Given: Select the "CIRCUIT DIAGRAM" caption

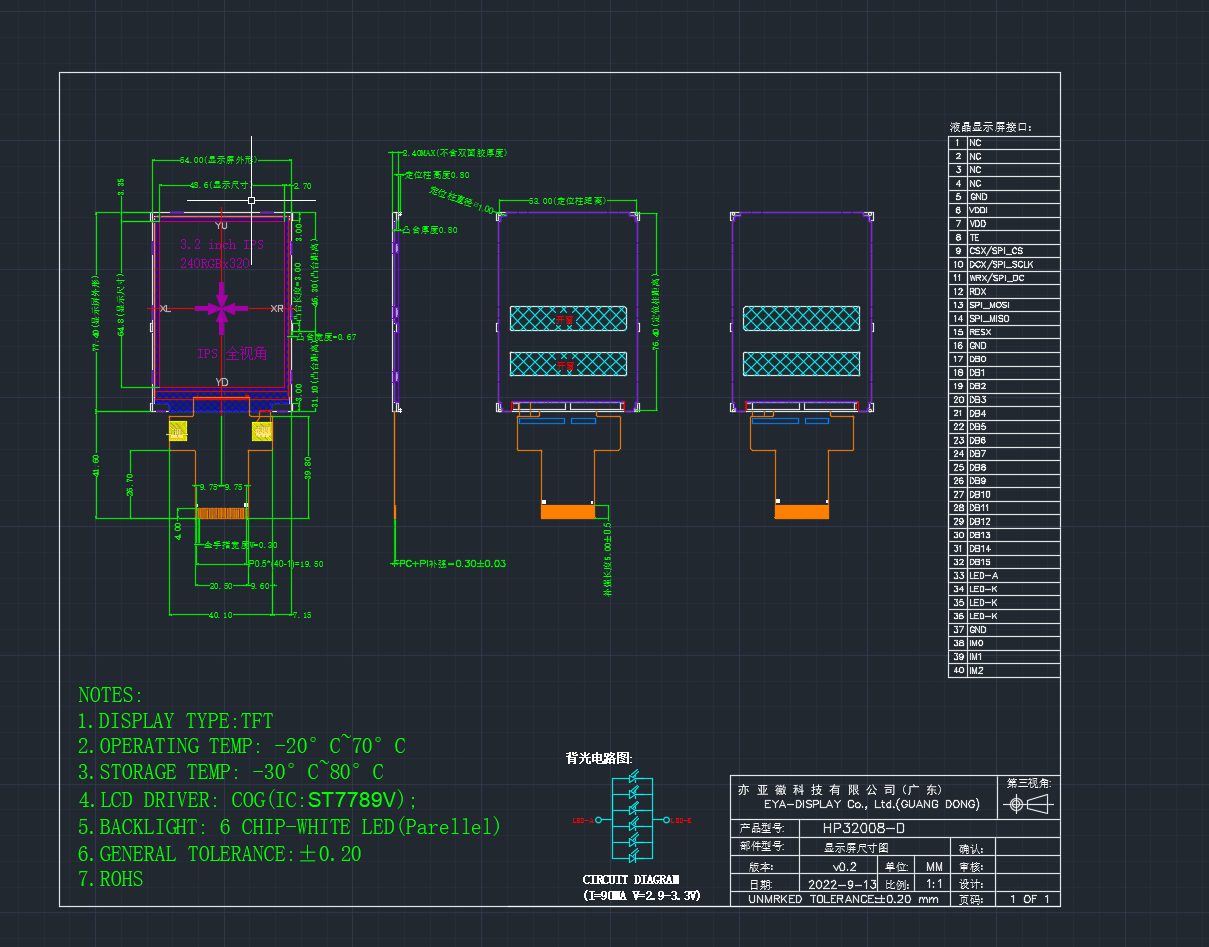Looking at the screenshot, I should (x=631, y=880).
